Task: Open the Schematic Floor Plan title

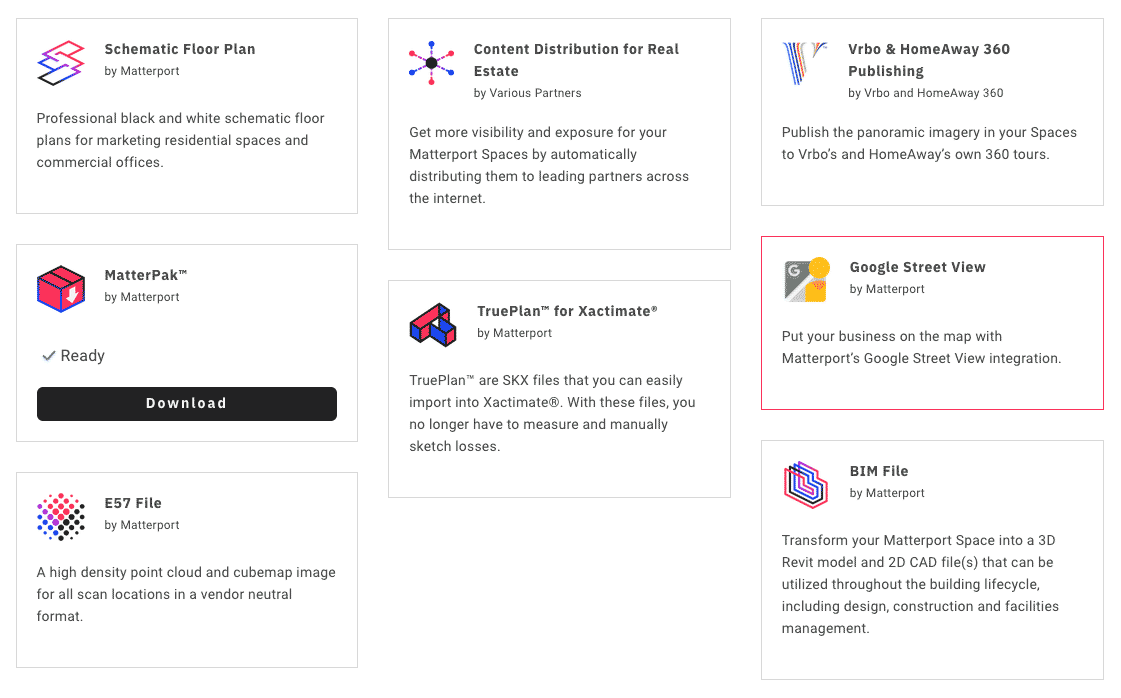Action: pos(179,49)
